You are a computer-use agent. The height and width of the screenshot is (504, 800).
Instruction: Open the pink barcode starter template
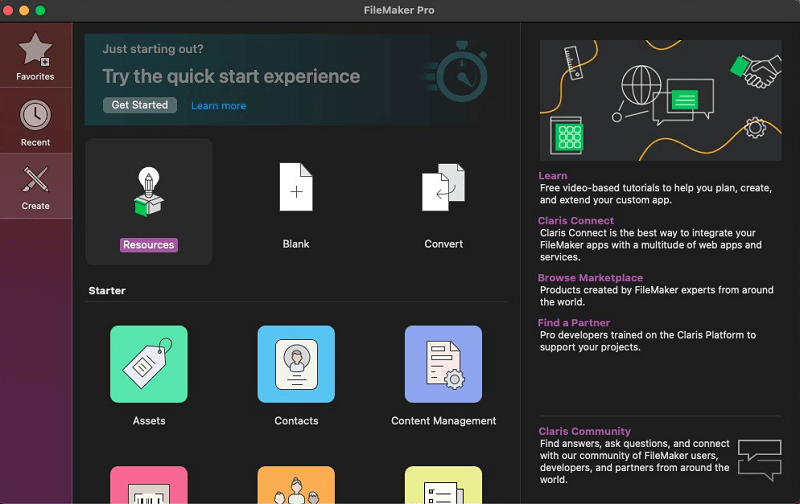[x=149, y=486]
